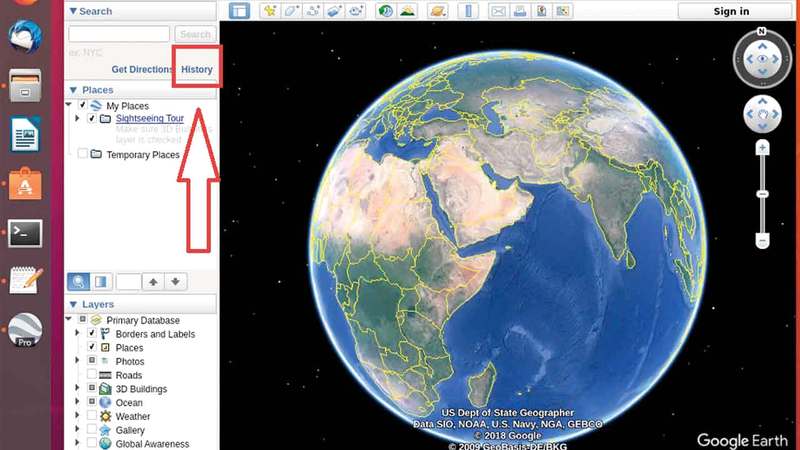The height and width of the screenshot is (450, 800).
Task: Expand the 3D Buildings layer tree
Action: [x=78, y=389]
